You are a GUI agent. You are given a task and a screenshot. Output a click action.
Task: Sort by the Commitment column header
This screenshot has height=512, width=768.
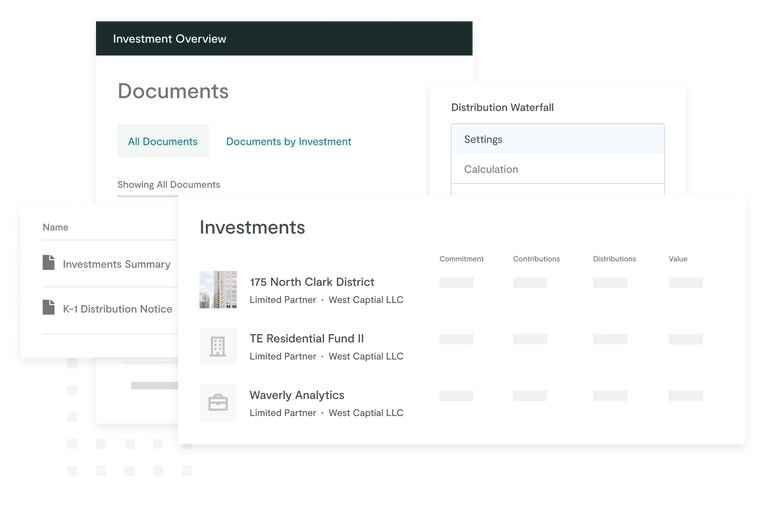point(461,259)
